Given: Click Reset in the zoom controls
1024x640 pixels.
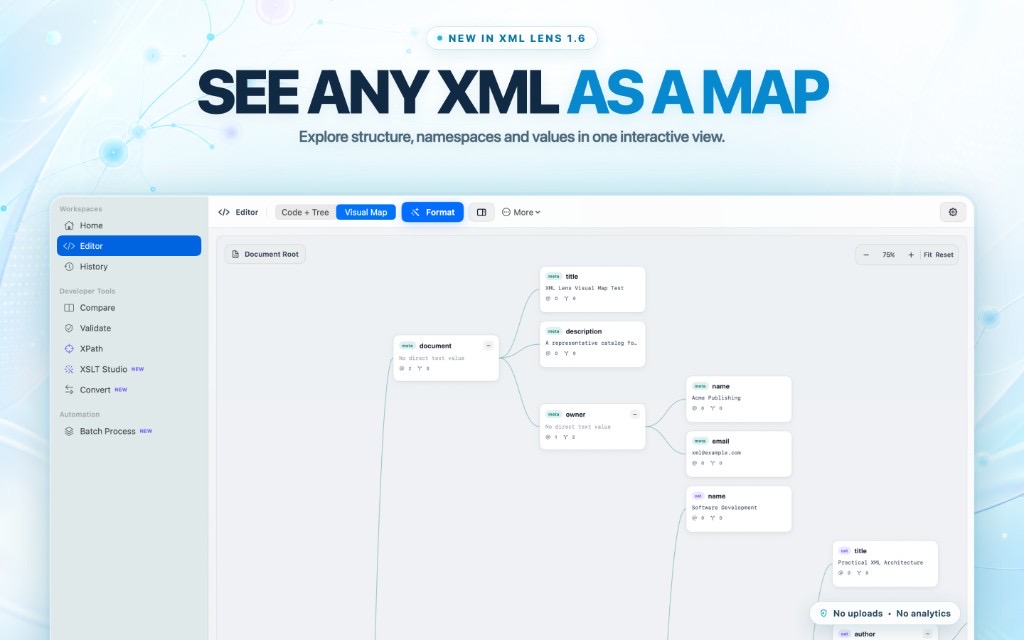Looking at the screenshot, I should (x=944, y=255).
